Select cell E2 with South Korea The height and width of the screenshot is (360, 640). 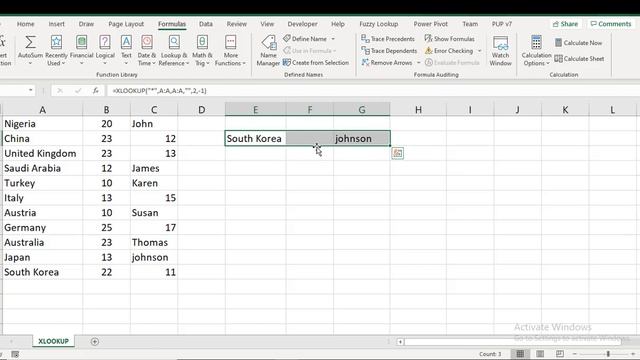(x=256, y=138)
